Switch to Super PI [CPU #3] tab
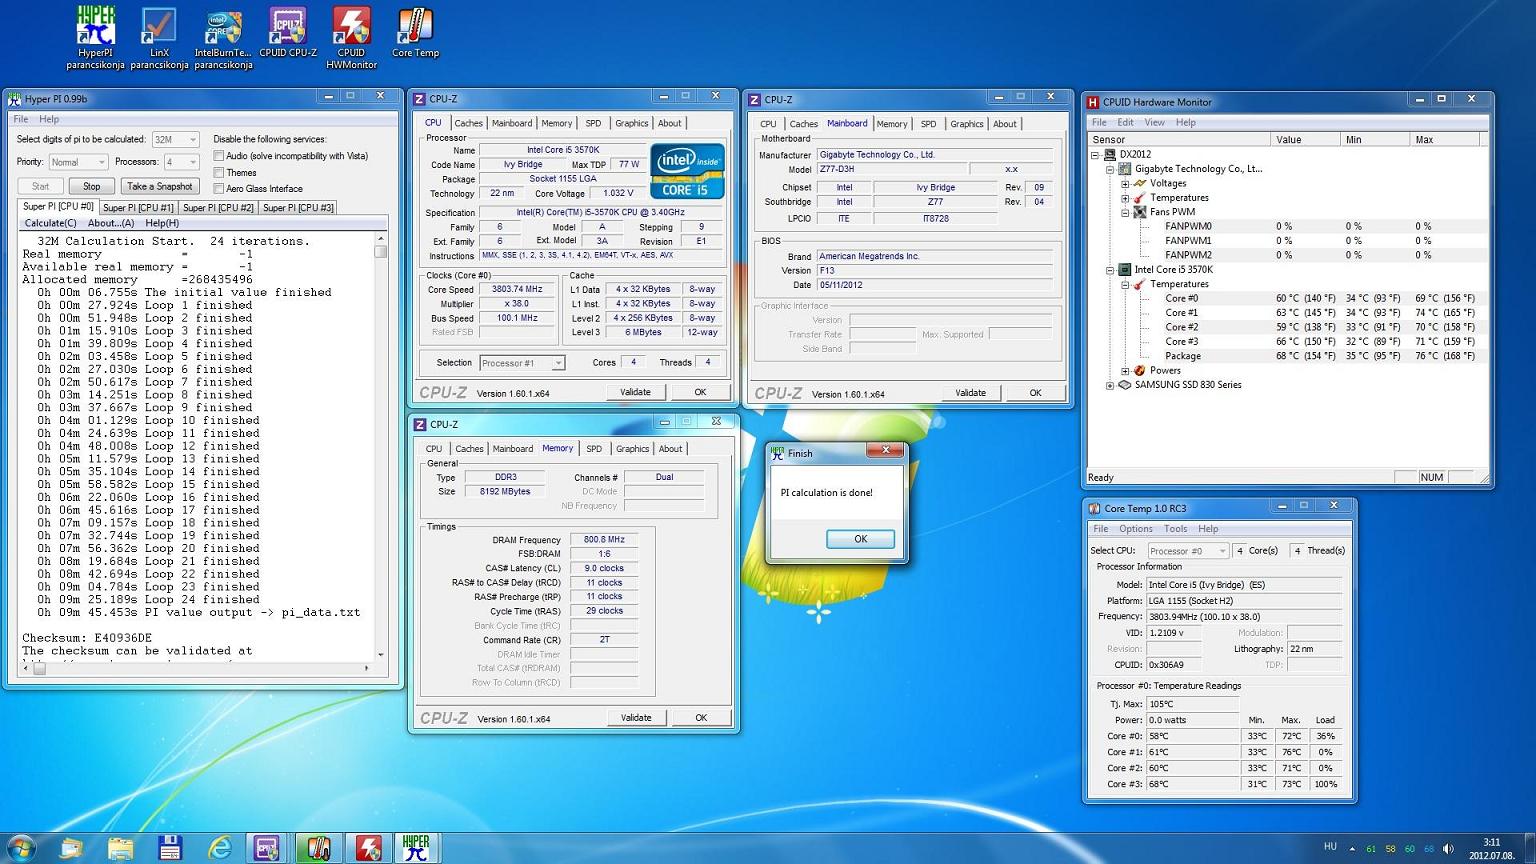This screenshot has height=864, width=1536. pyautogui.click(x=298, y=208)
